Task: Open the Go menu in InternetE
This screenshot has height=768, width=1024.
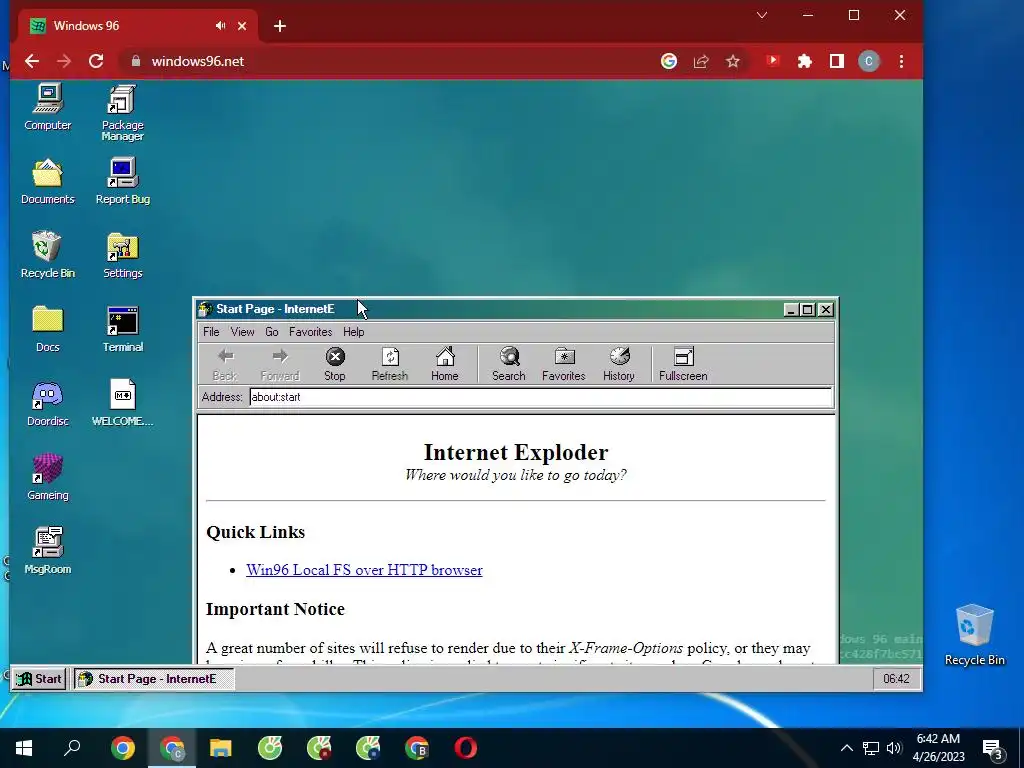Action: 272,332
